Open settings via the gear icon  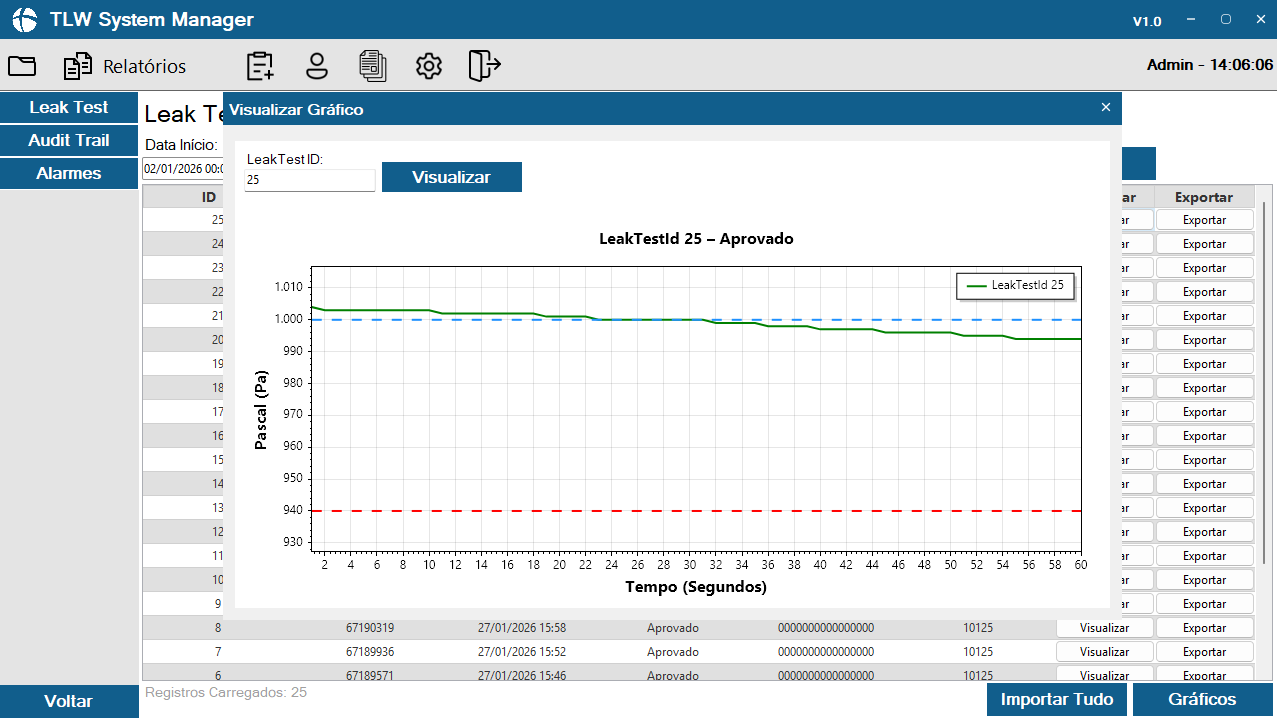click(x=429, y=66)
